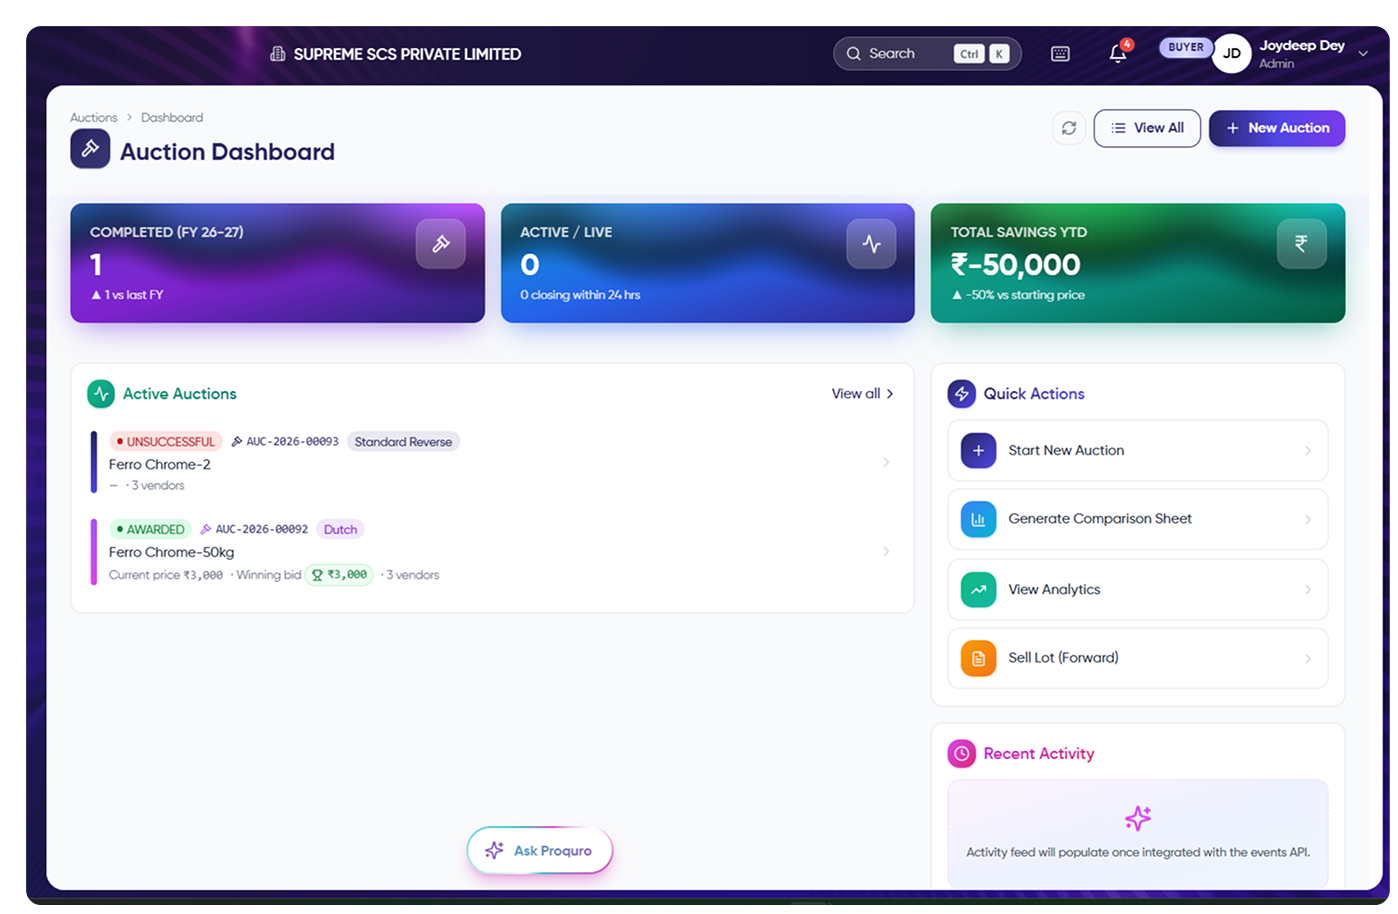
Task: Create a New Auction
Action: point(1277,128)
